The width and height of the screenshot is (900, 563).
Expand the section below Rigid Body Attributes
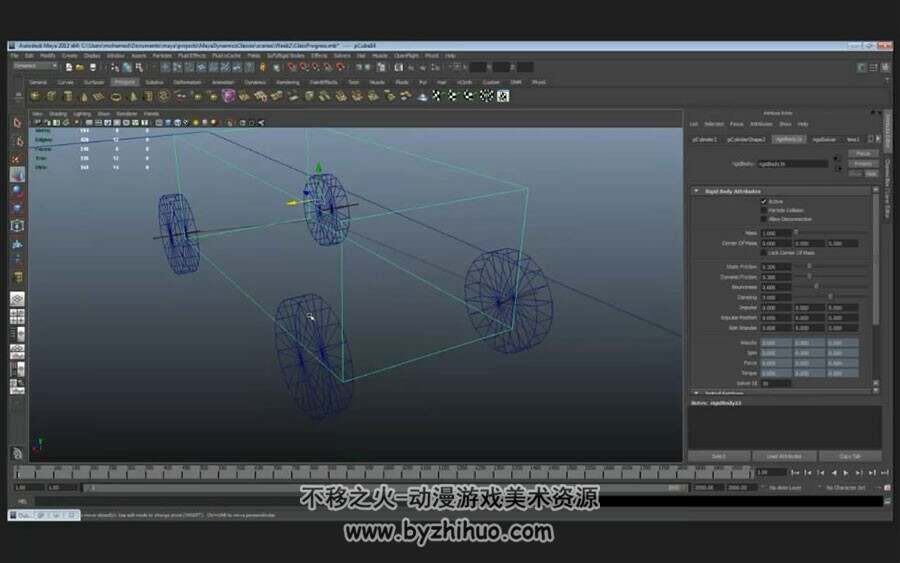coord(696,393)
